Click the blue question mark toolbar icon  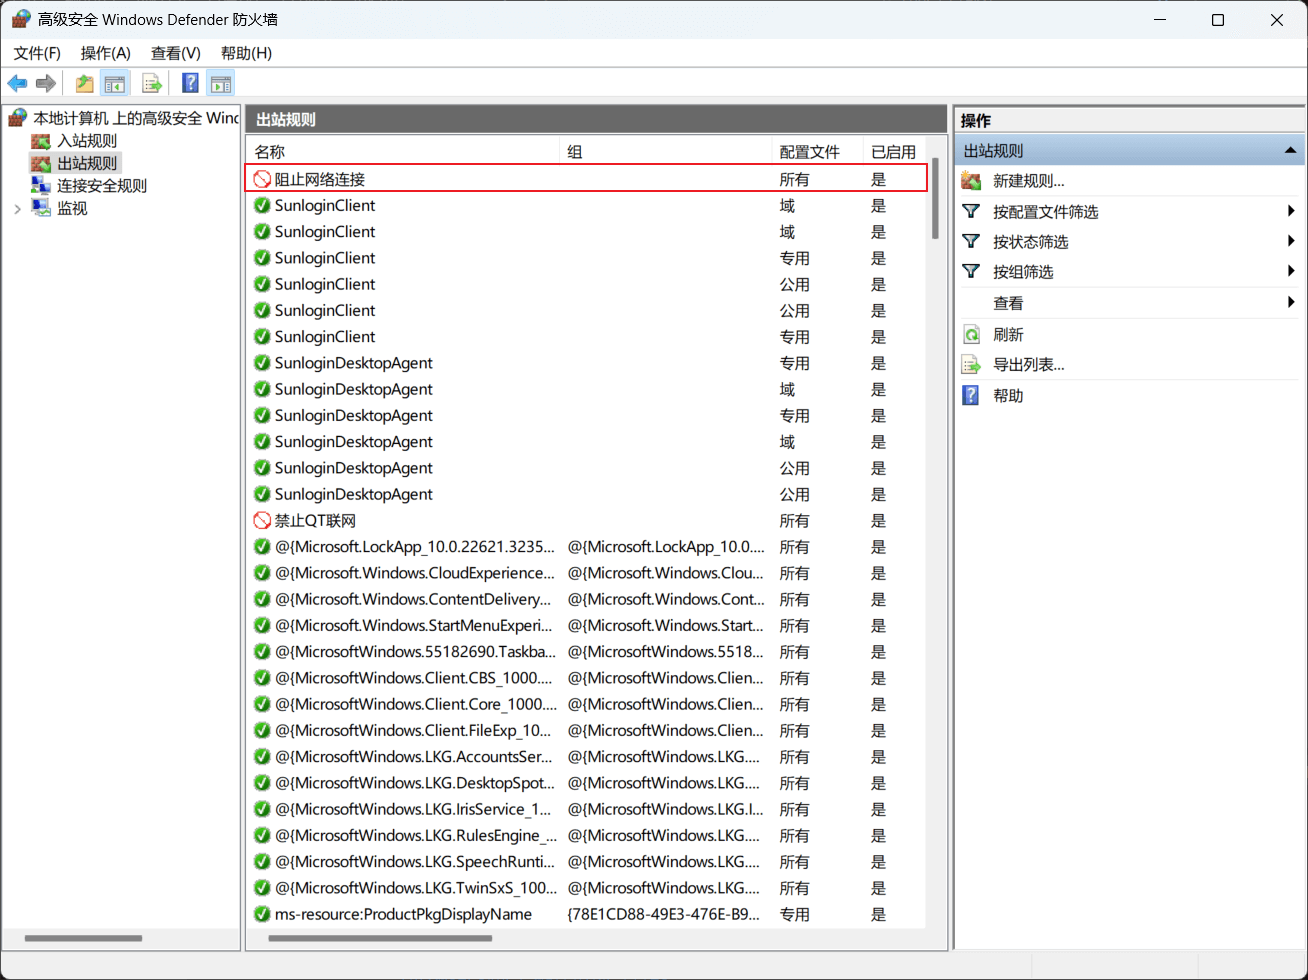click(x=190, y=84)
